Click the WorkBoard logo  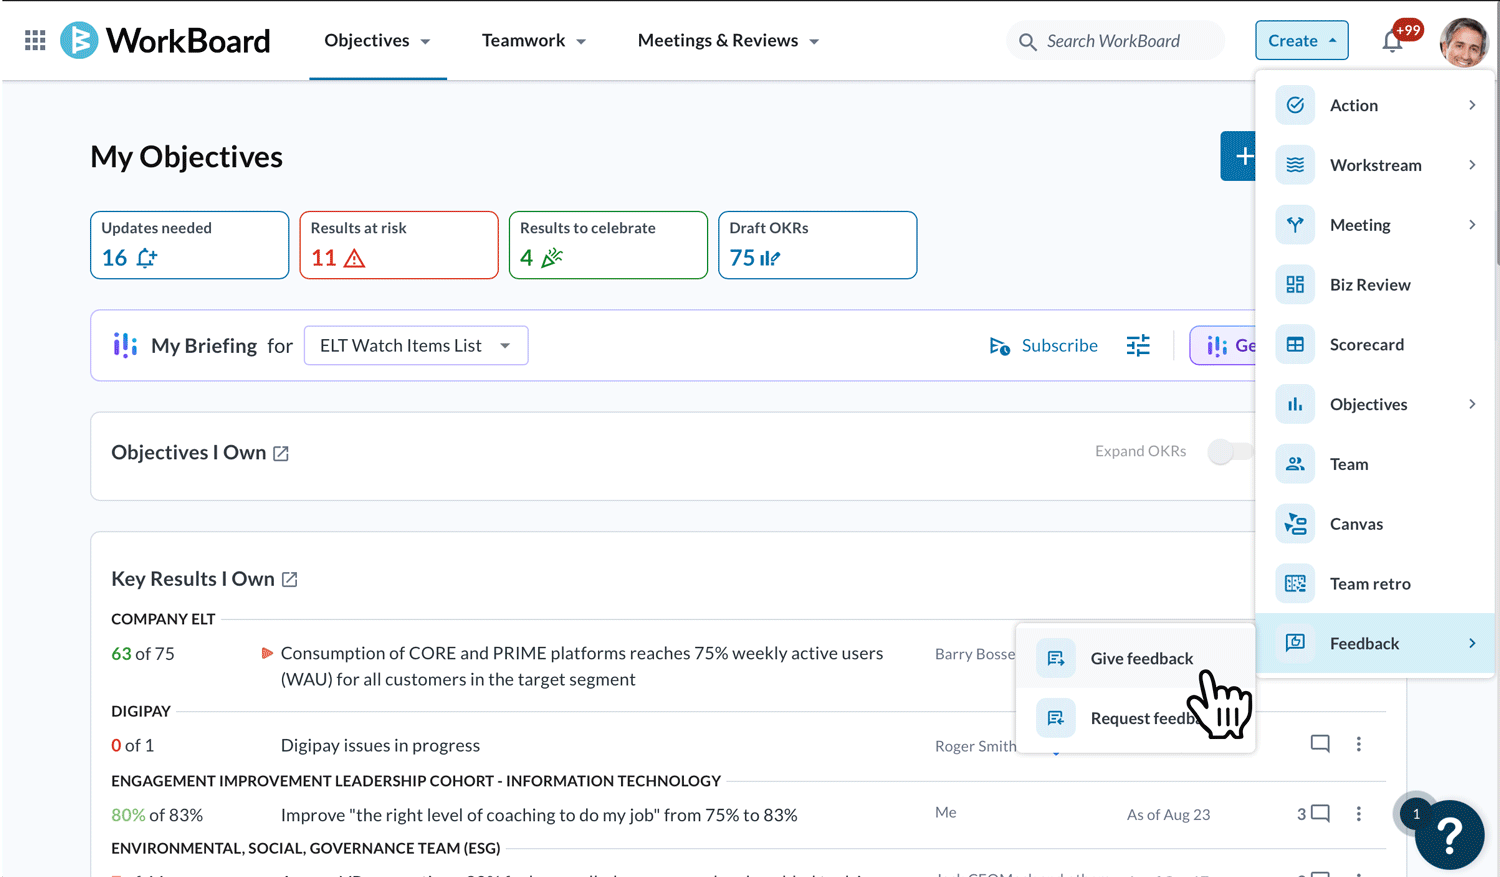point(165,40)
